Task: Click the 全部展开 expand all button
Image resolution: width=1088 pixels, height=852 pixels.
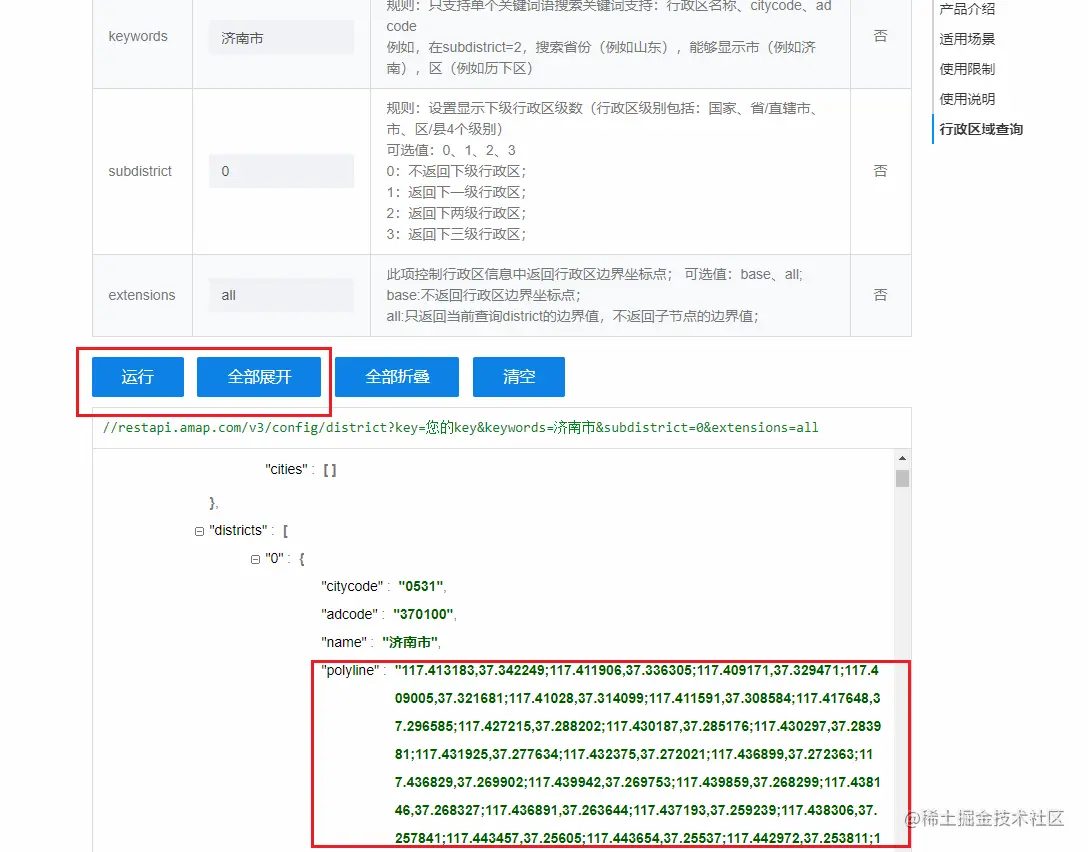Action: 259,377
